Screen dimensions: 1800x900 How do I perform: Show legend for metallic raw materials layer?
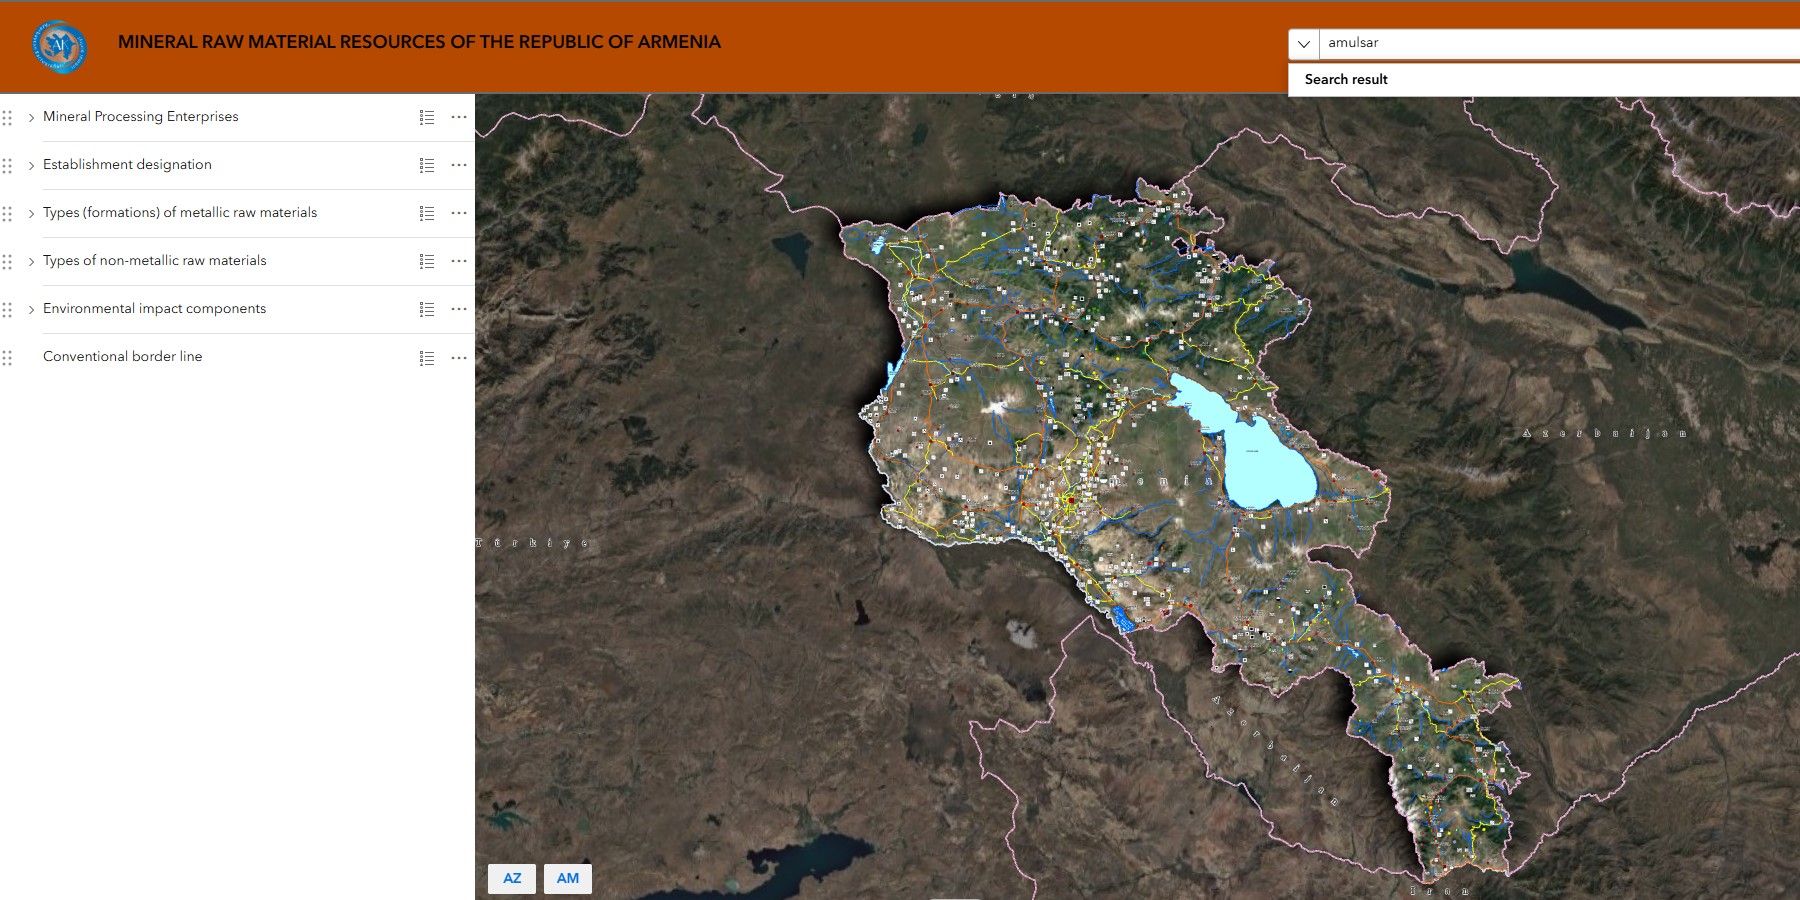click(427, 213)
